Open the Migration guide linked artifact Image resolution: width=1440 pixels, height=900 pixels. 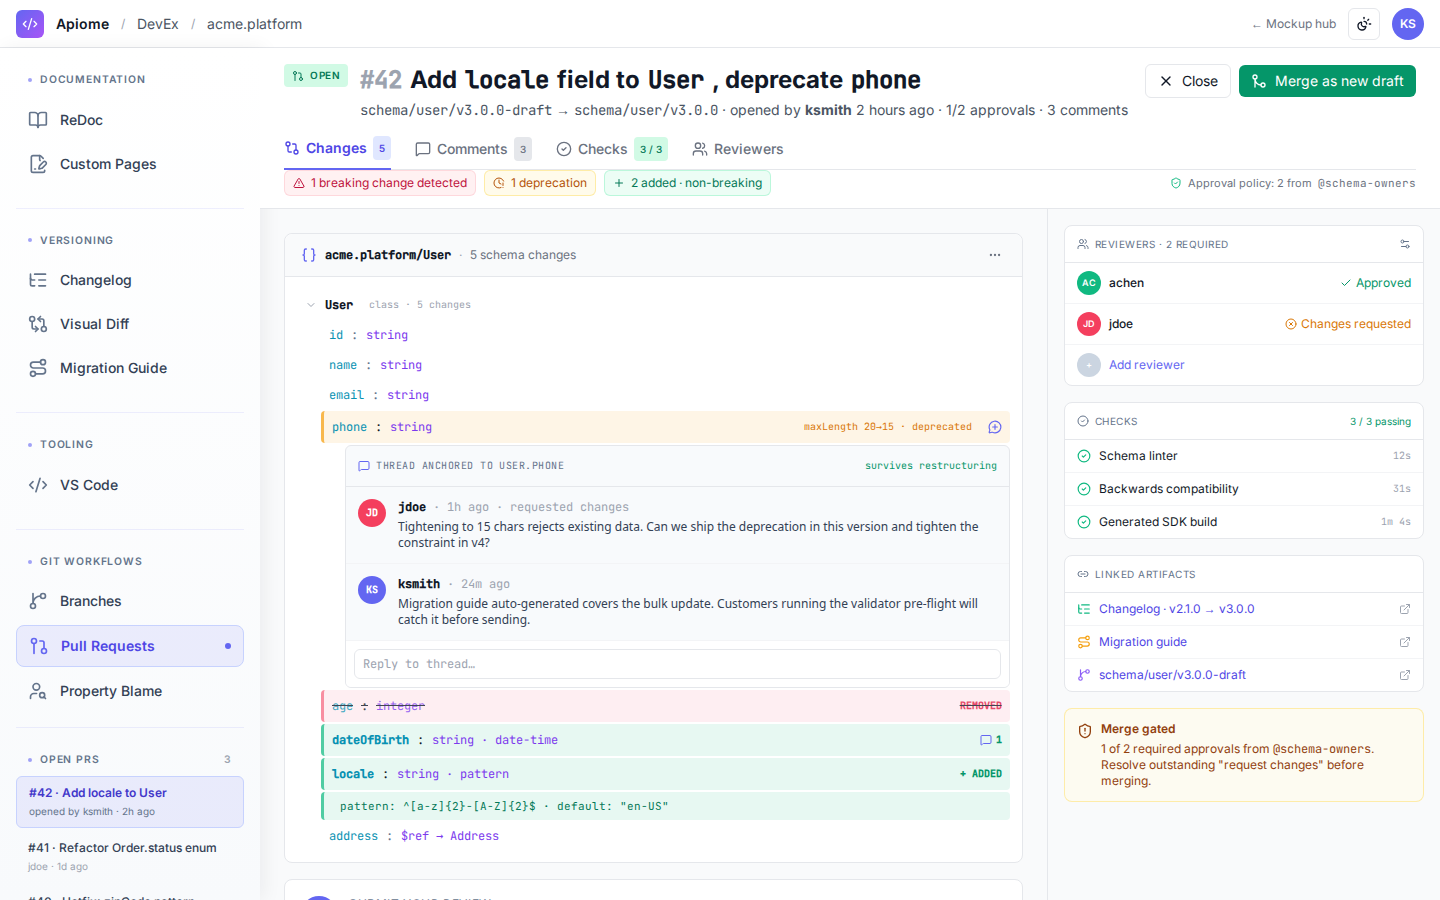[1143, 642]
